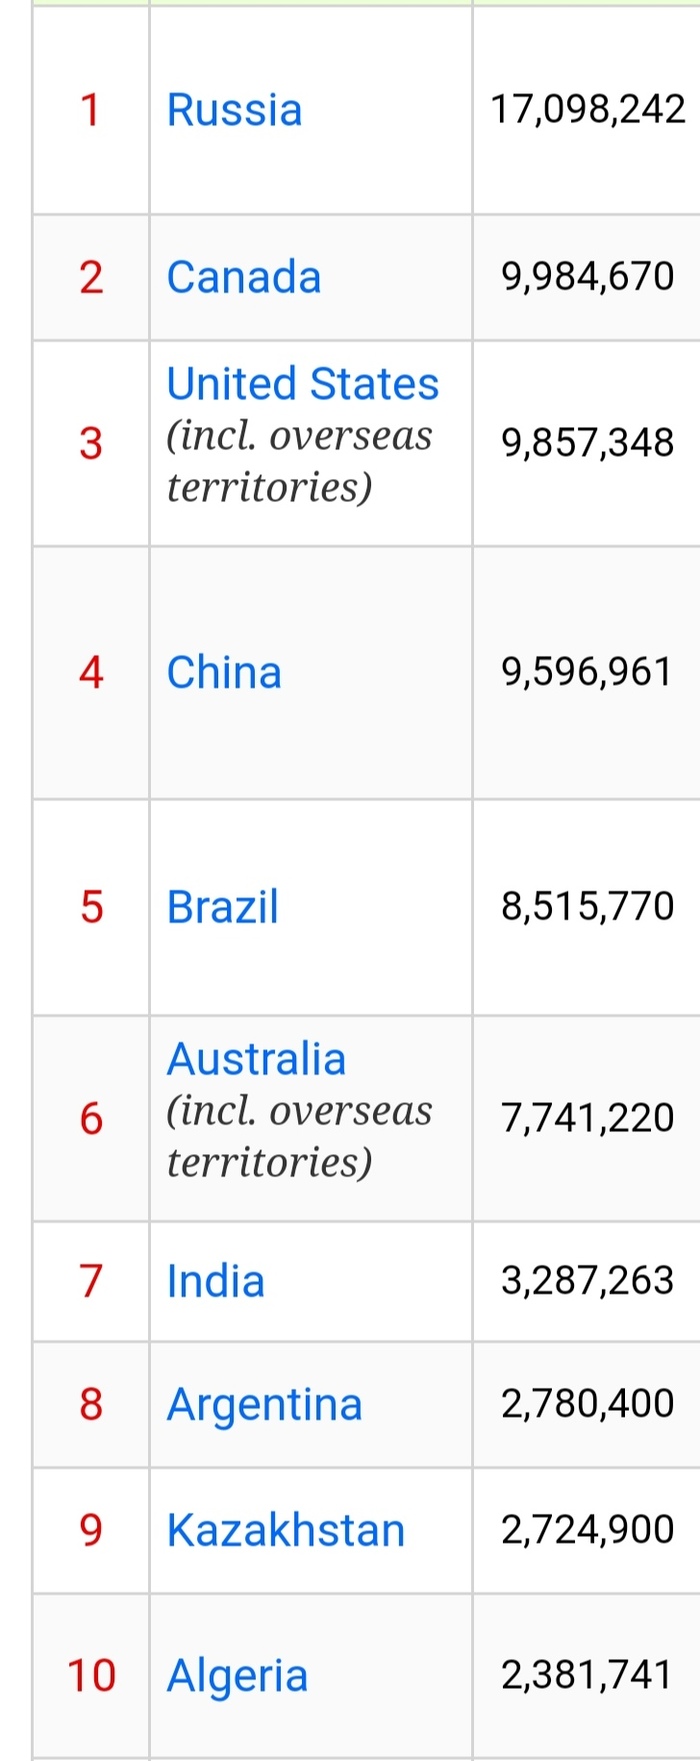Click the area figure 9,984,670
The height and width of the screenshot is (1761, 700).
588,277
